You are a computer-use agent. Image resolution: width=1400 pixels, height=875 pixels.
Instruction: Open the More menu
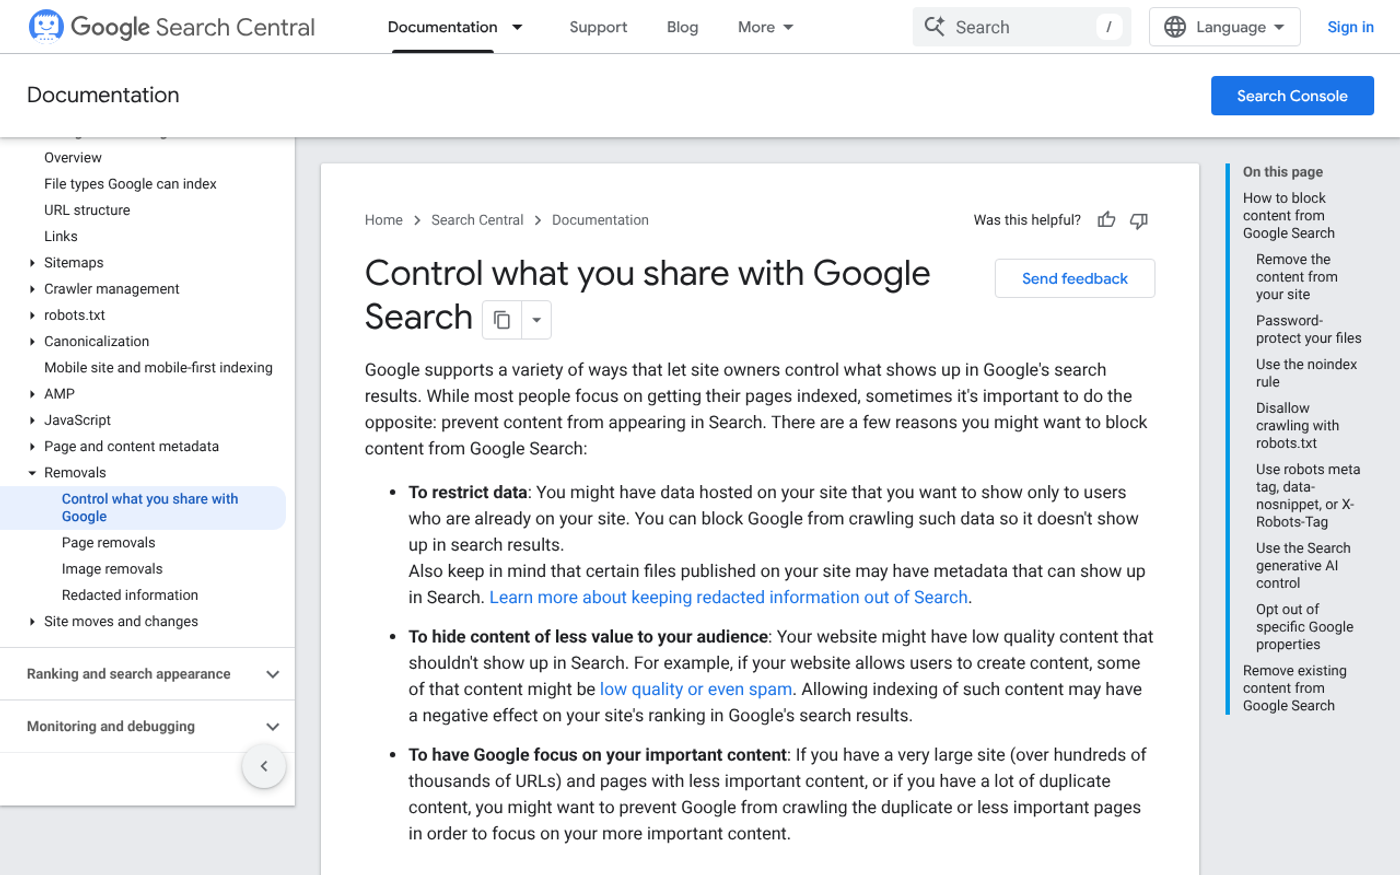coord(765,27)
